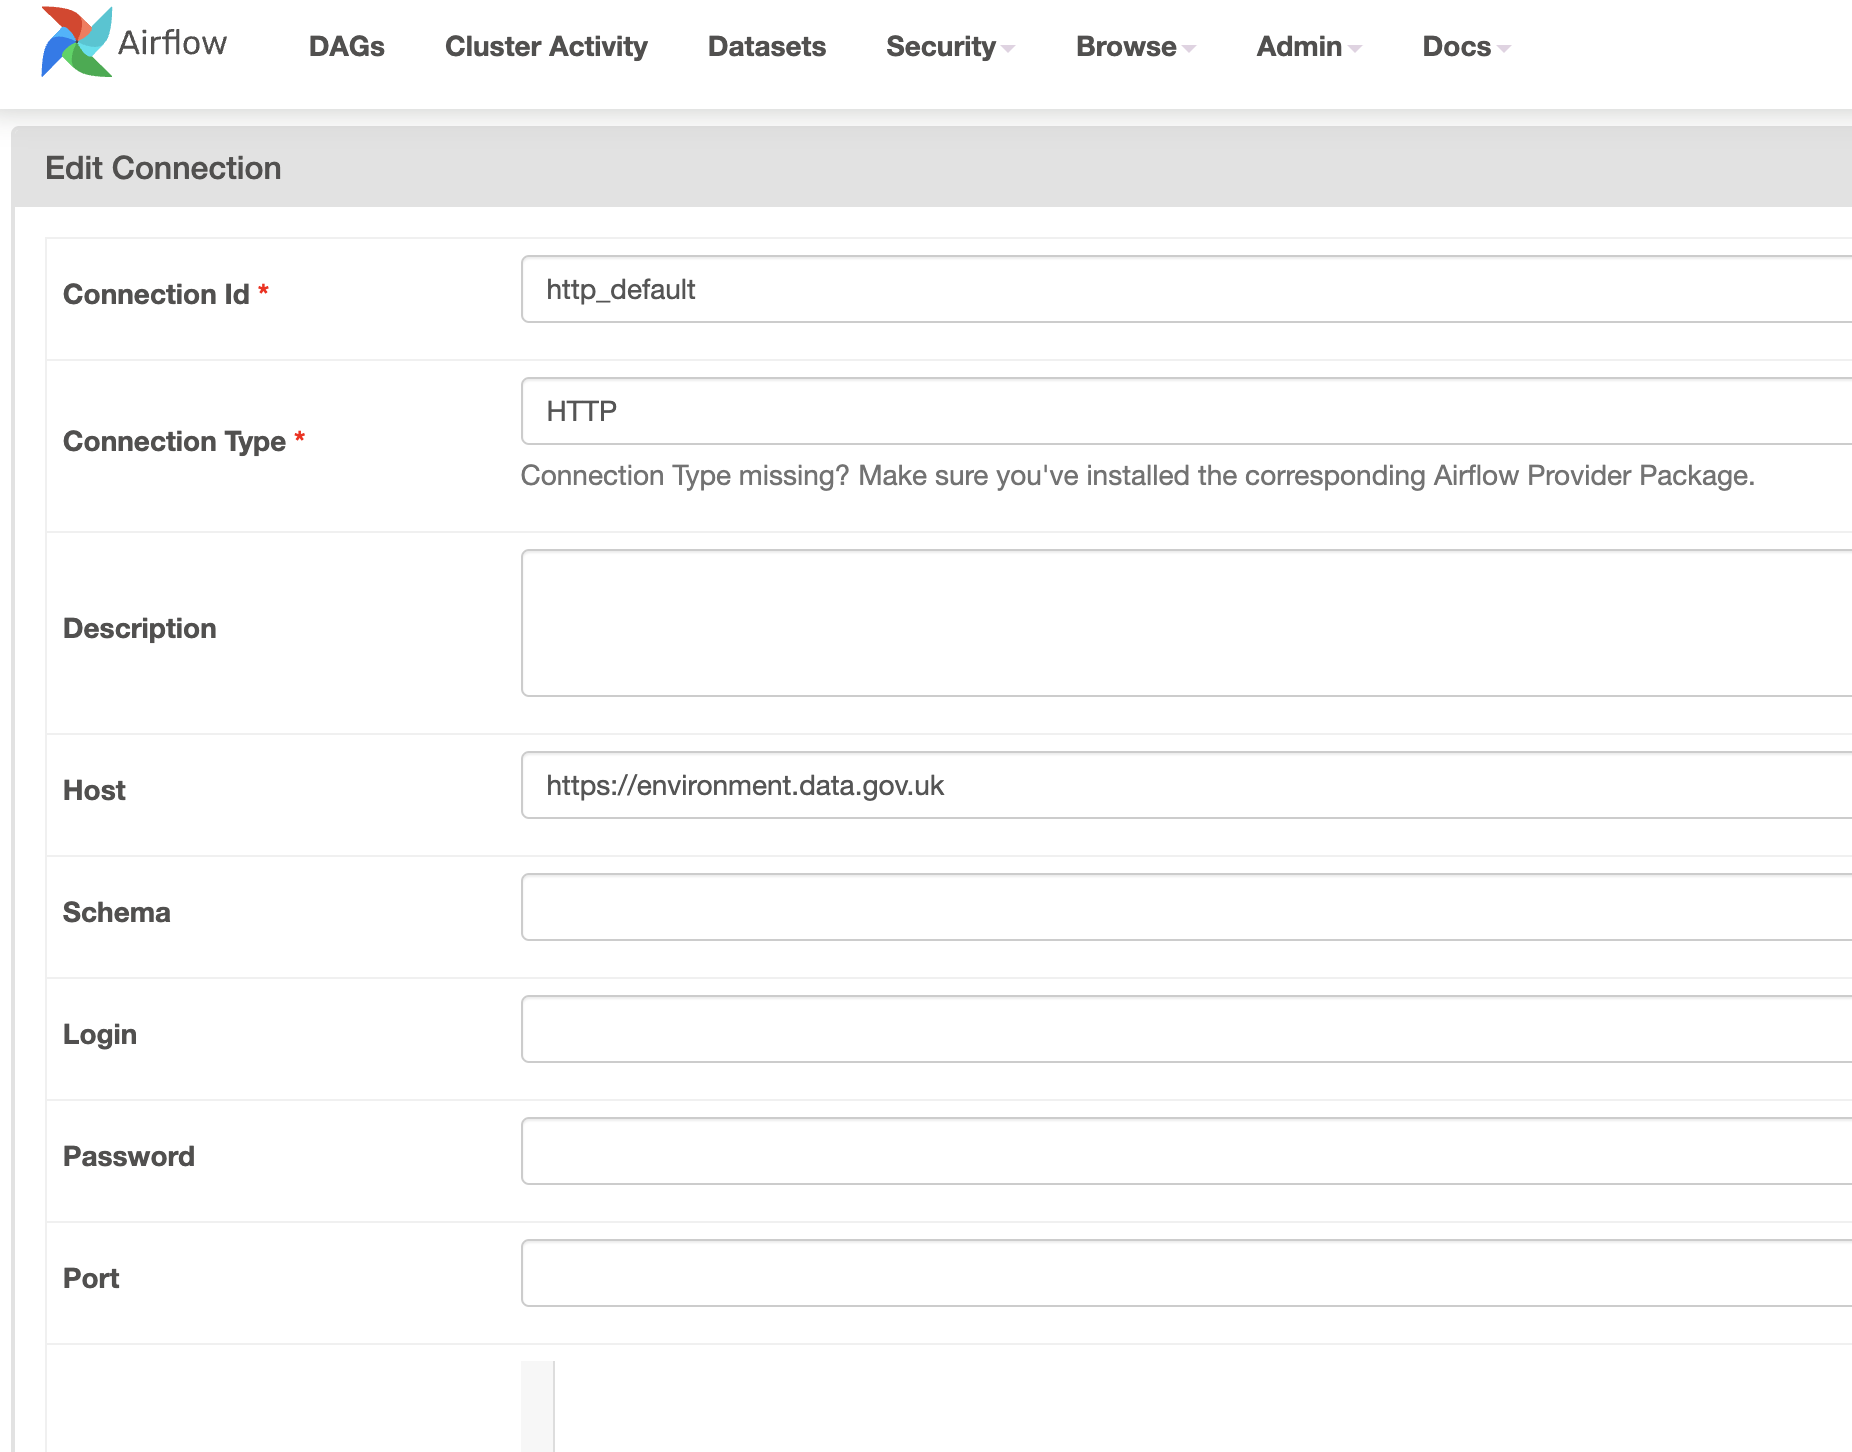Screen dimensions: 1852x1452
Task: Click the Password label
Action: 129,1156
